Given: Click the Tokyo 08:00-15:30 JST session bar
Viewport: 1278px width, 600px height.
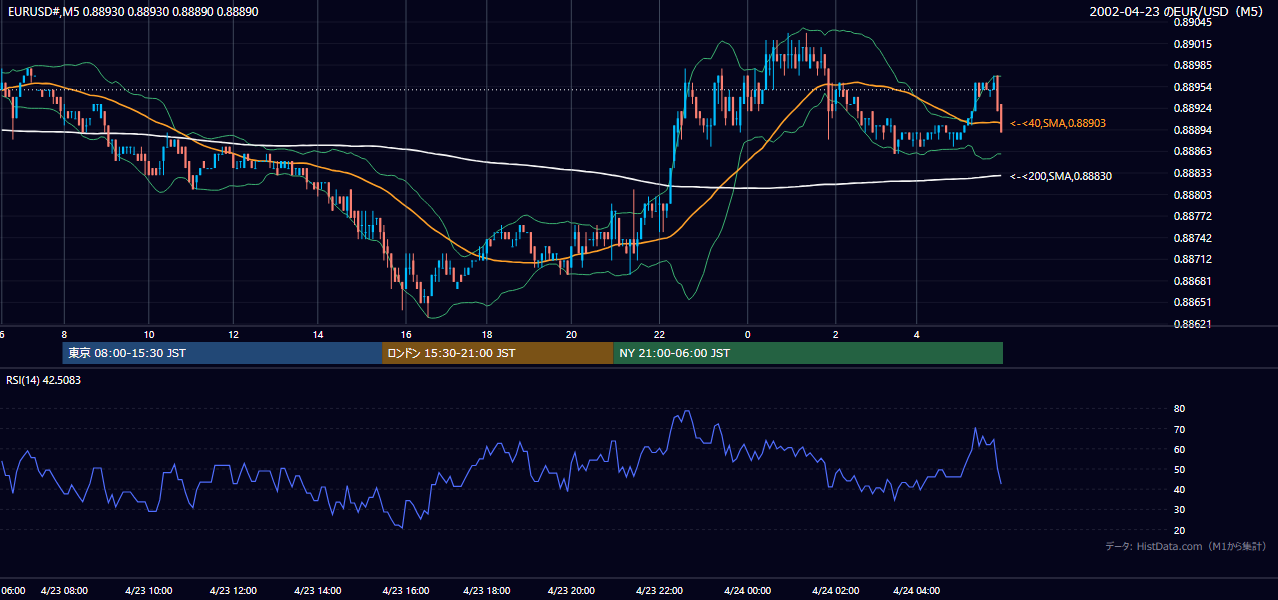Looking at the screenshot, I should (x=221, y=353).
